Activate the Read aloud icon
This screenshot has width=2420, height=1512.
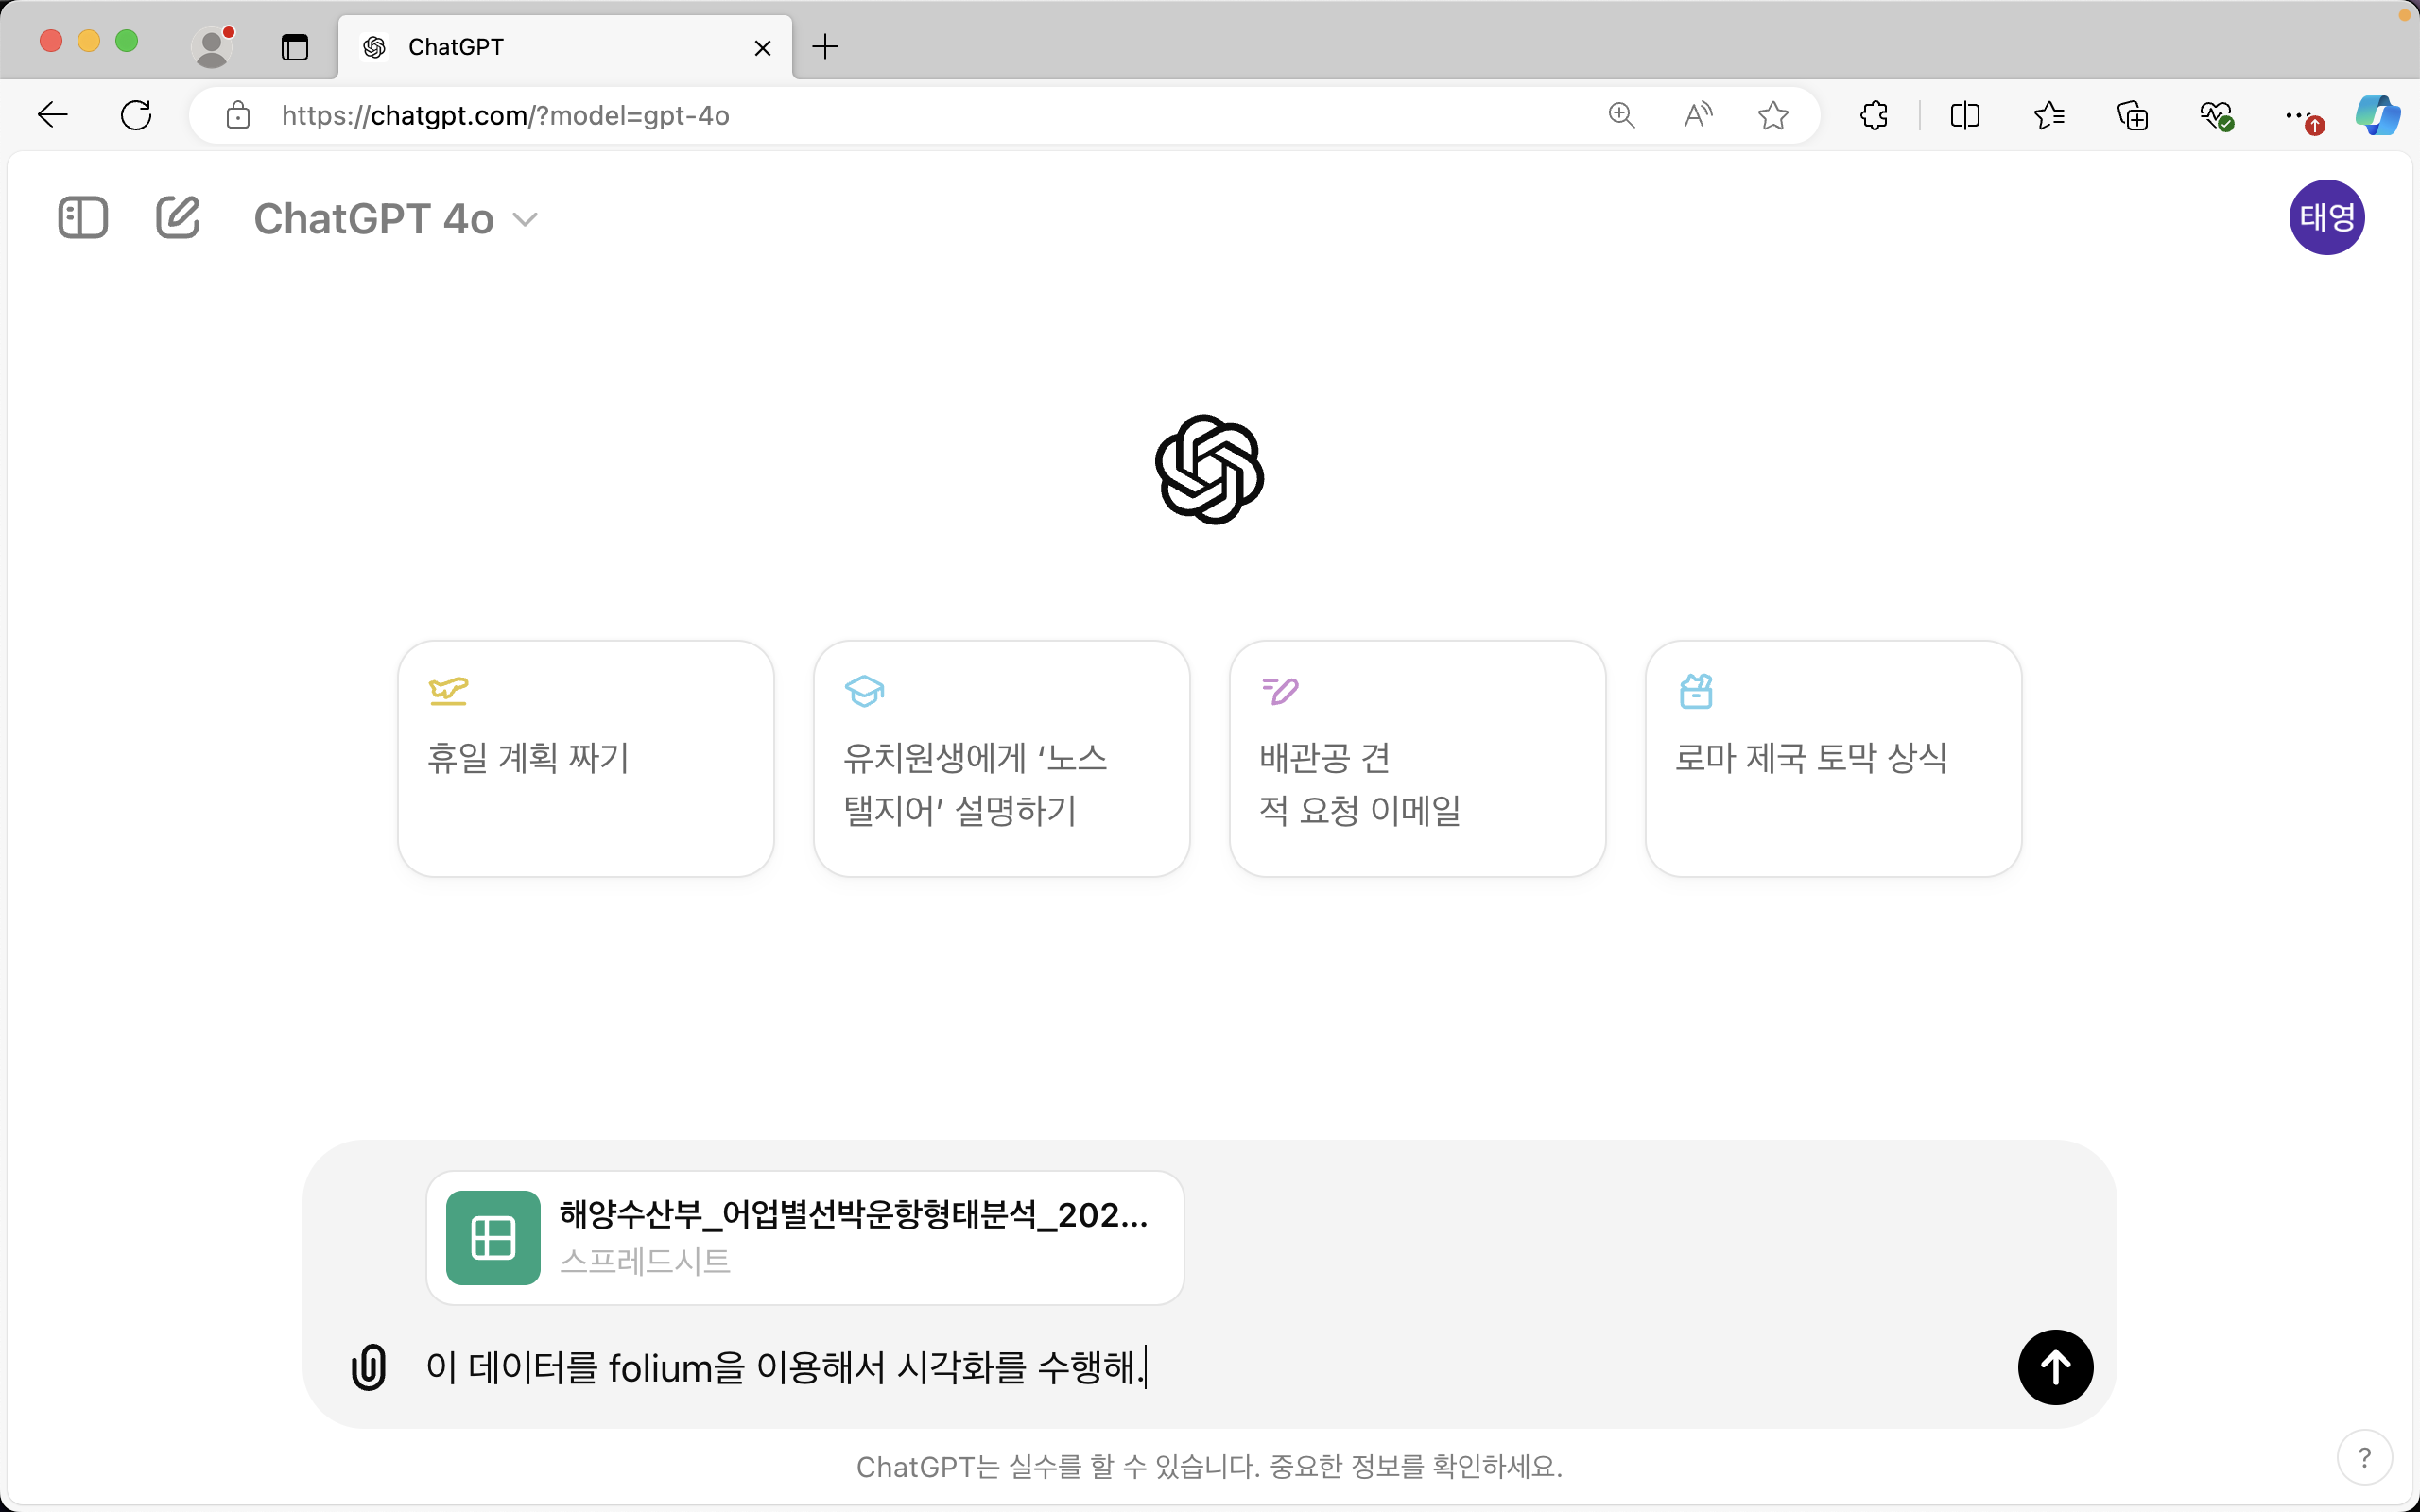[1698, 116]
